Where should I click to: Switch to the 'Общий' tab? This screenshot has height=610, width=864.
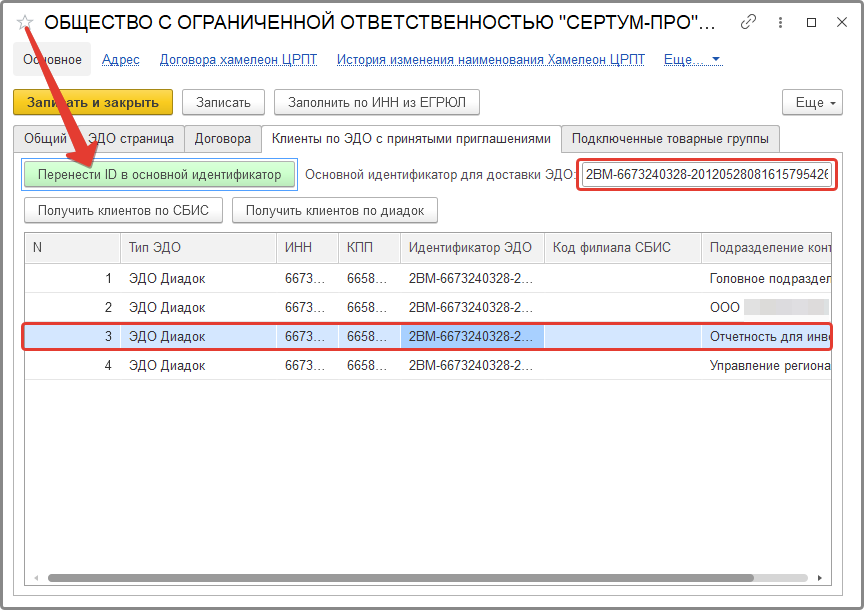click(x=45, y=139)
